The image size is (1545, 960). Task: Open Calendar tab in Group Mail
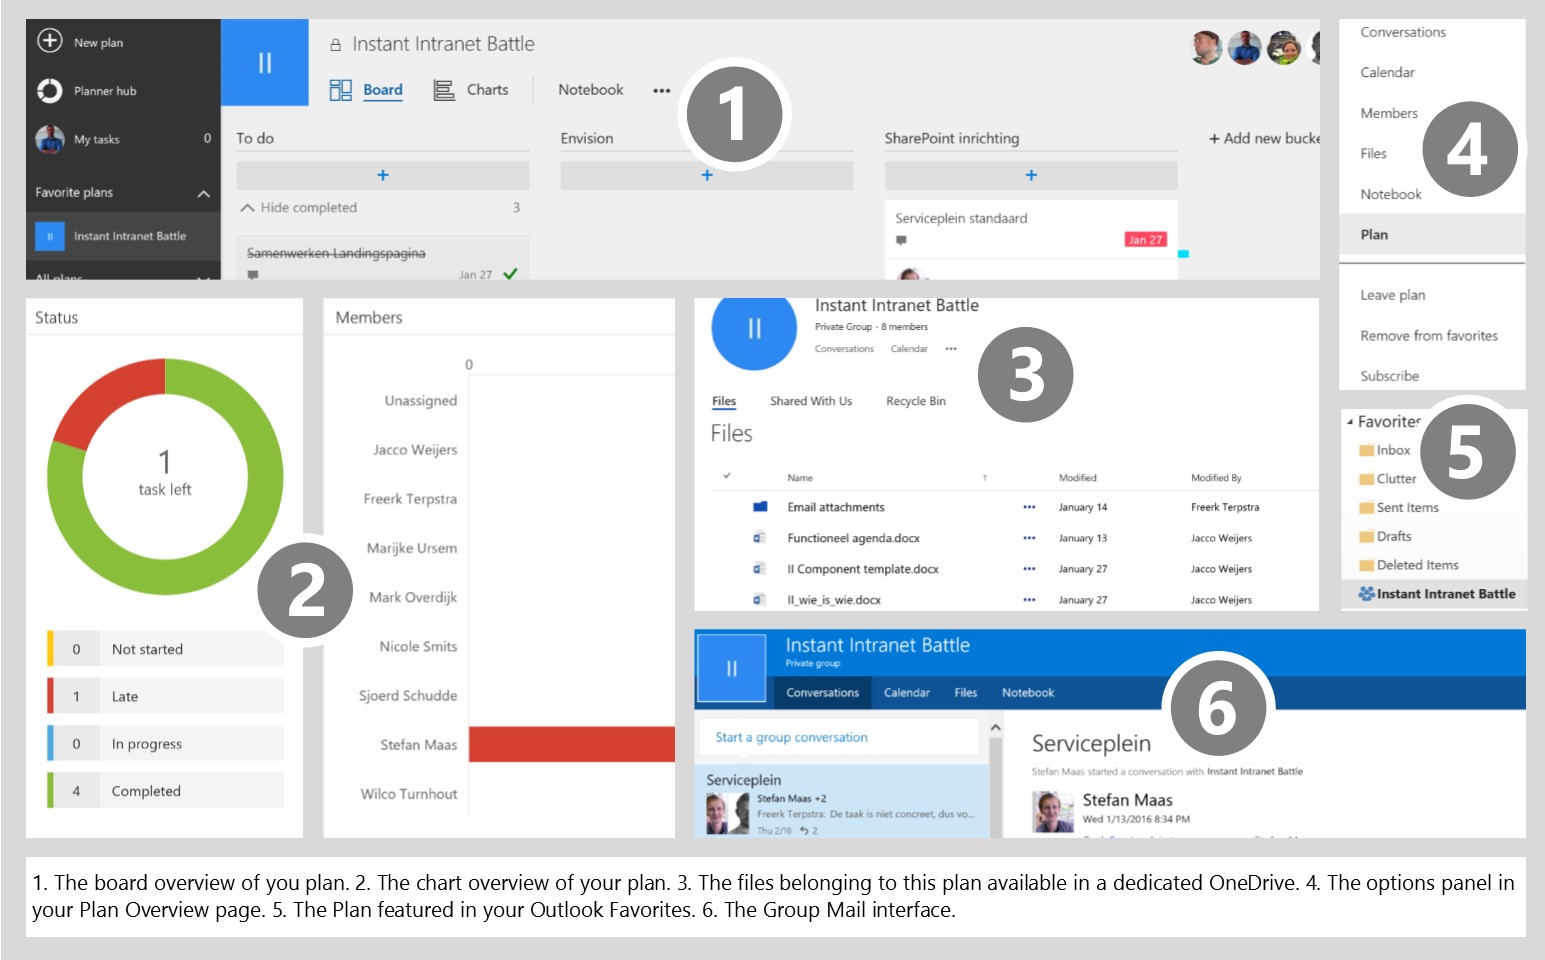coord(907,693)
